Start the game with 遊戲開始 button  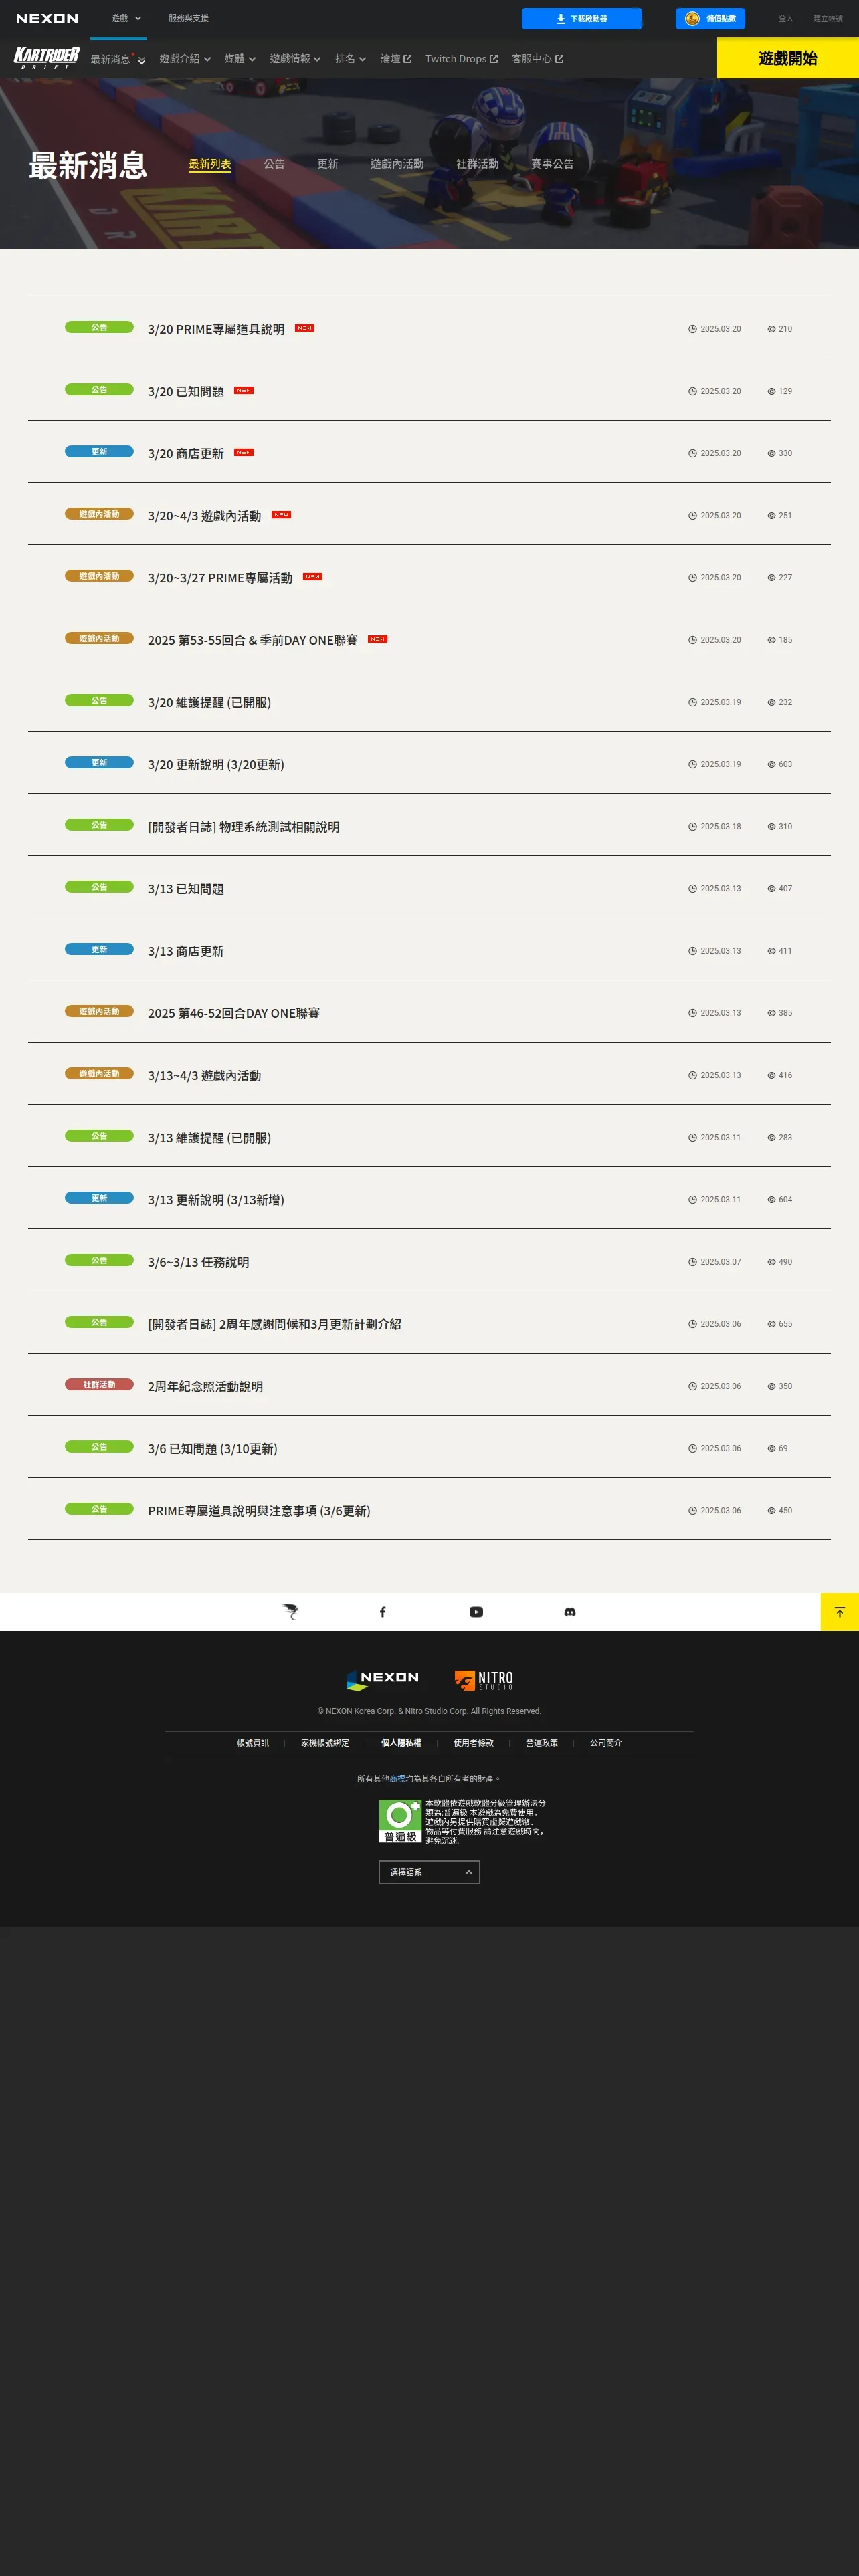tap(787, 58)
